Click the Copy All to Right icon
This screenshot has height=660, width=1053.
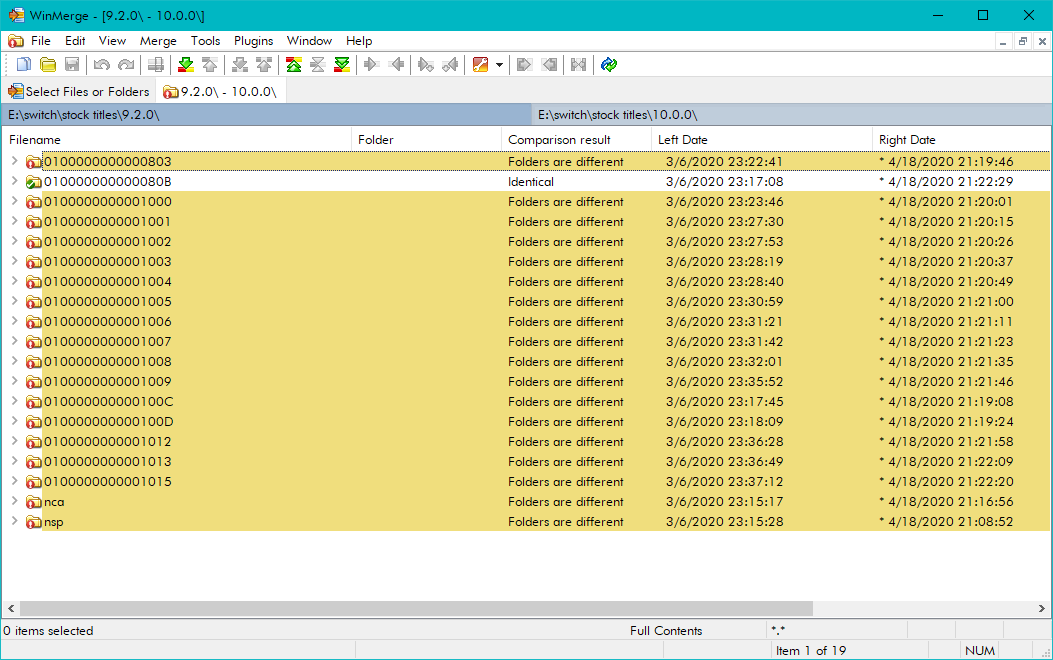(x=524, y=64)
